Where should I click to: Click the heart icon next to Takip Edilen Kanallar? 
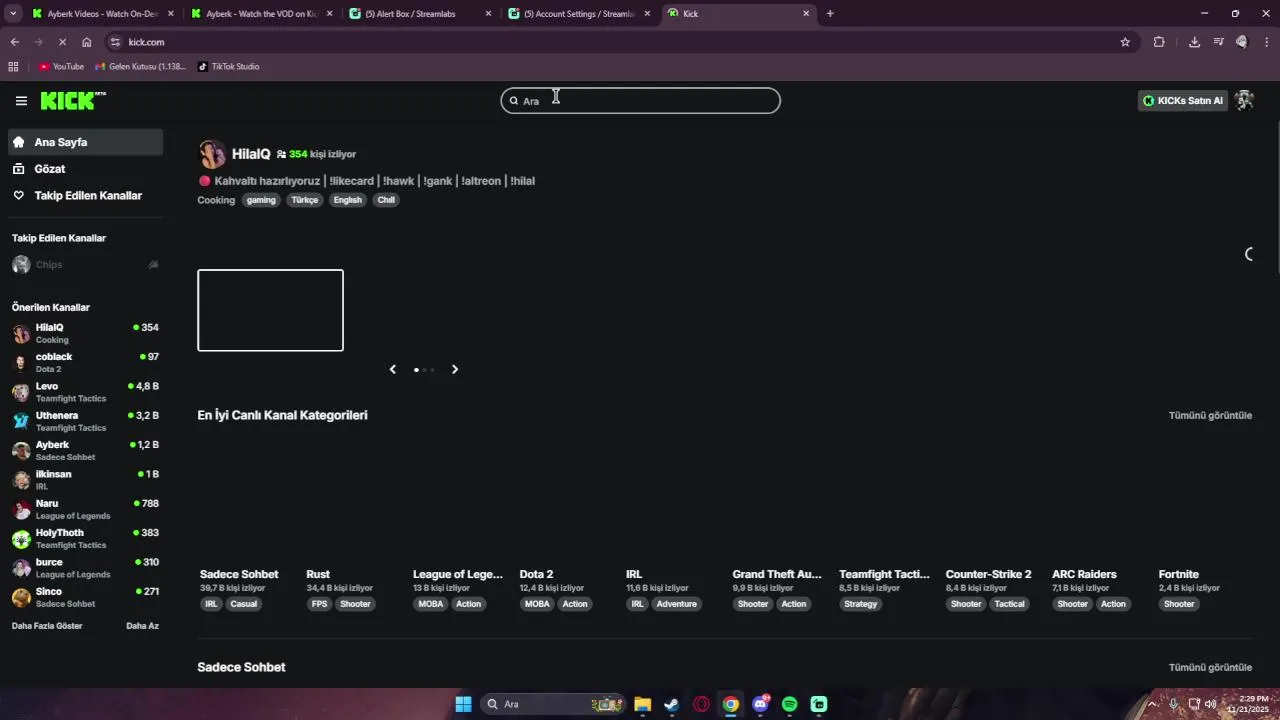(19, 195)
